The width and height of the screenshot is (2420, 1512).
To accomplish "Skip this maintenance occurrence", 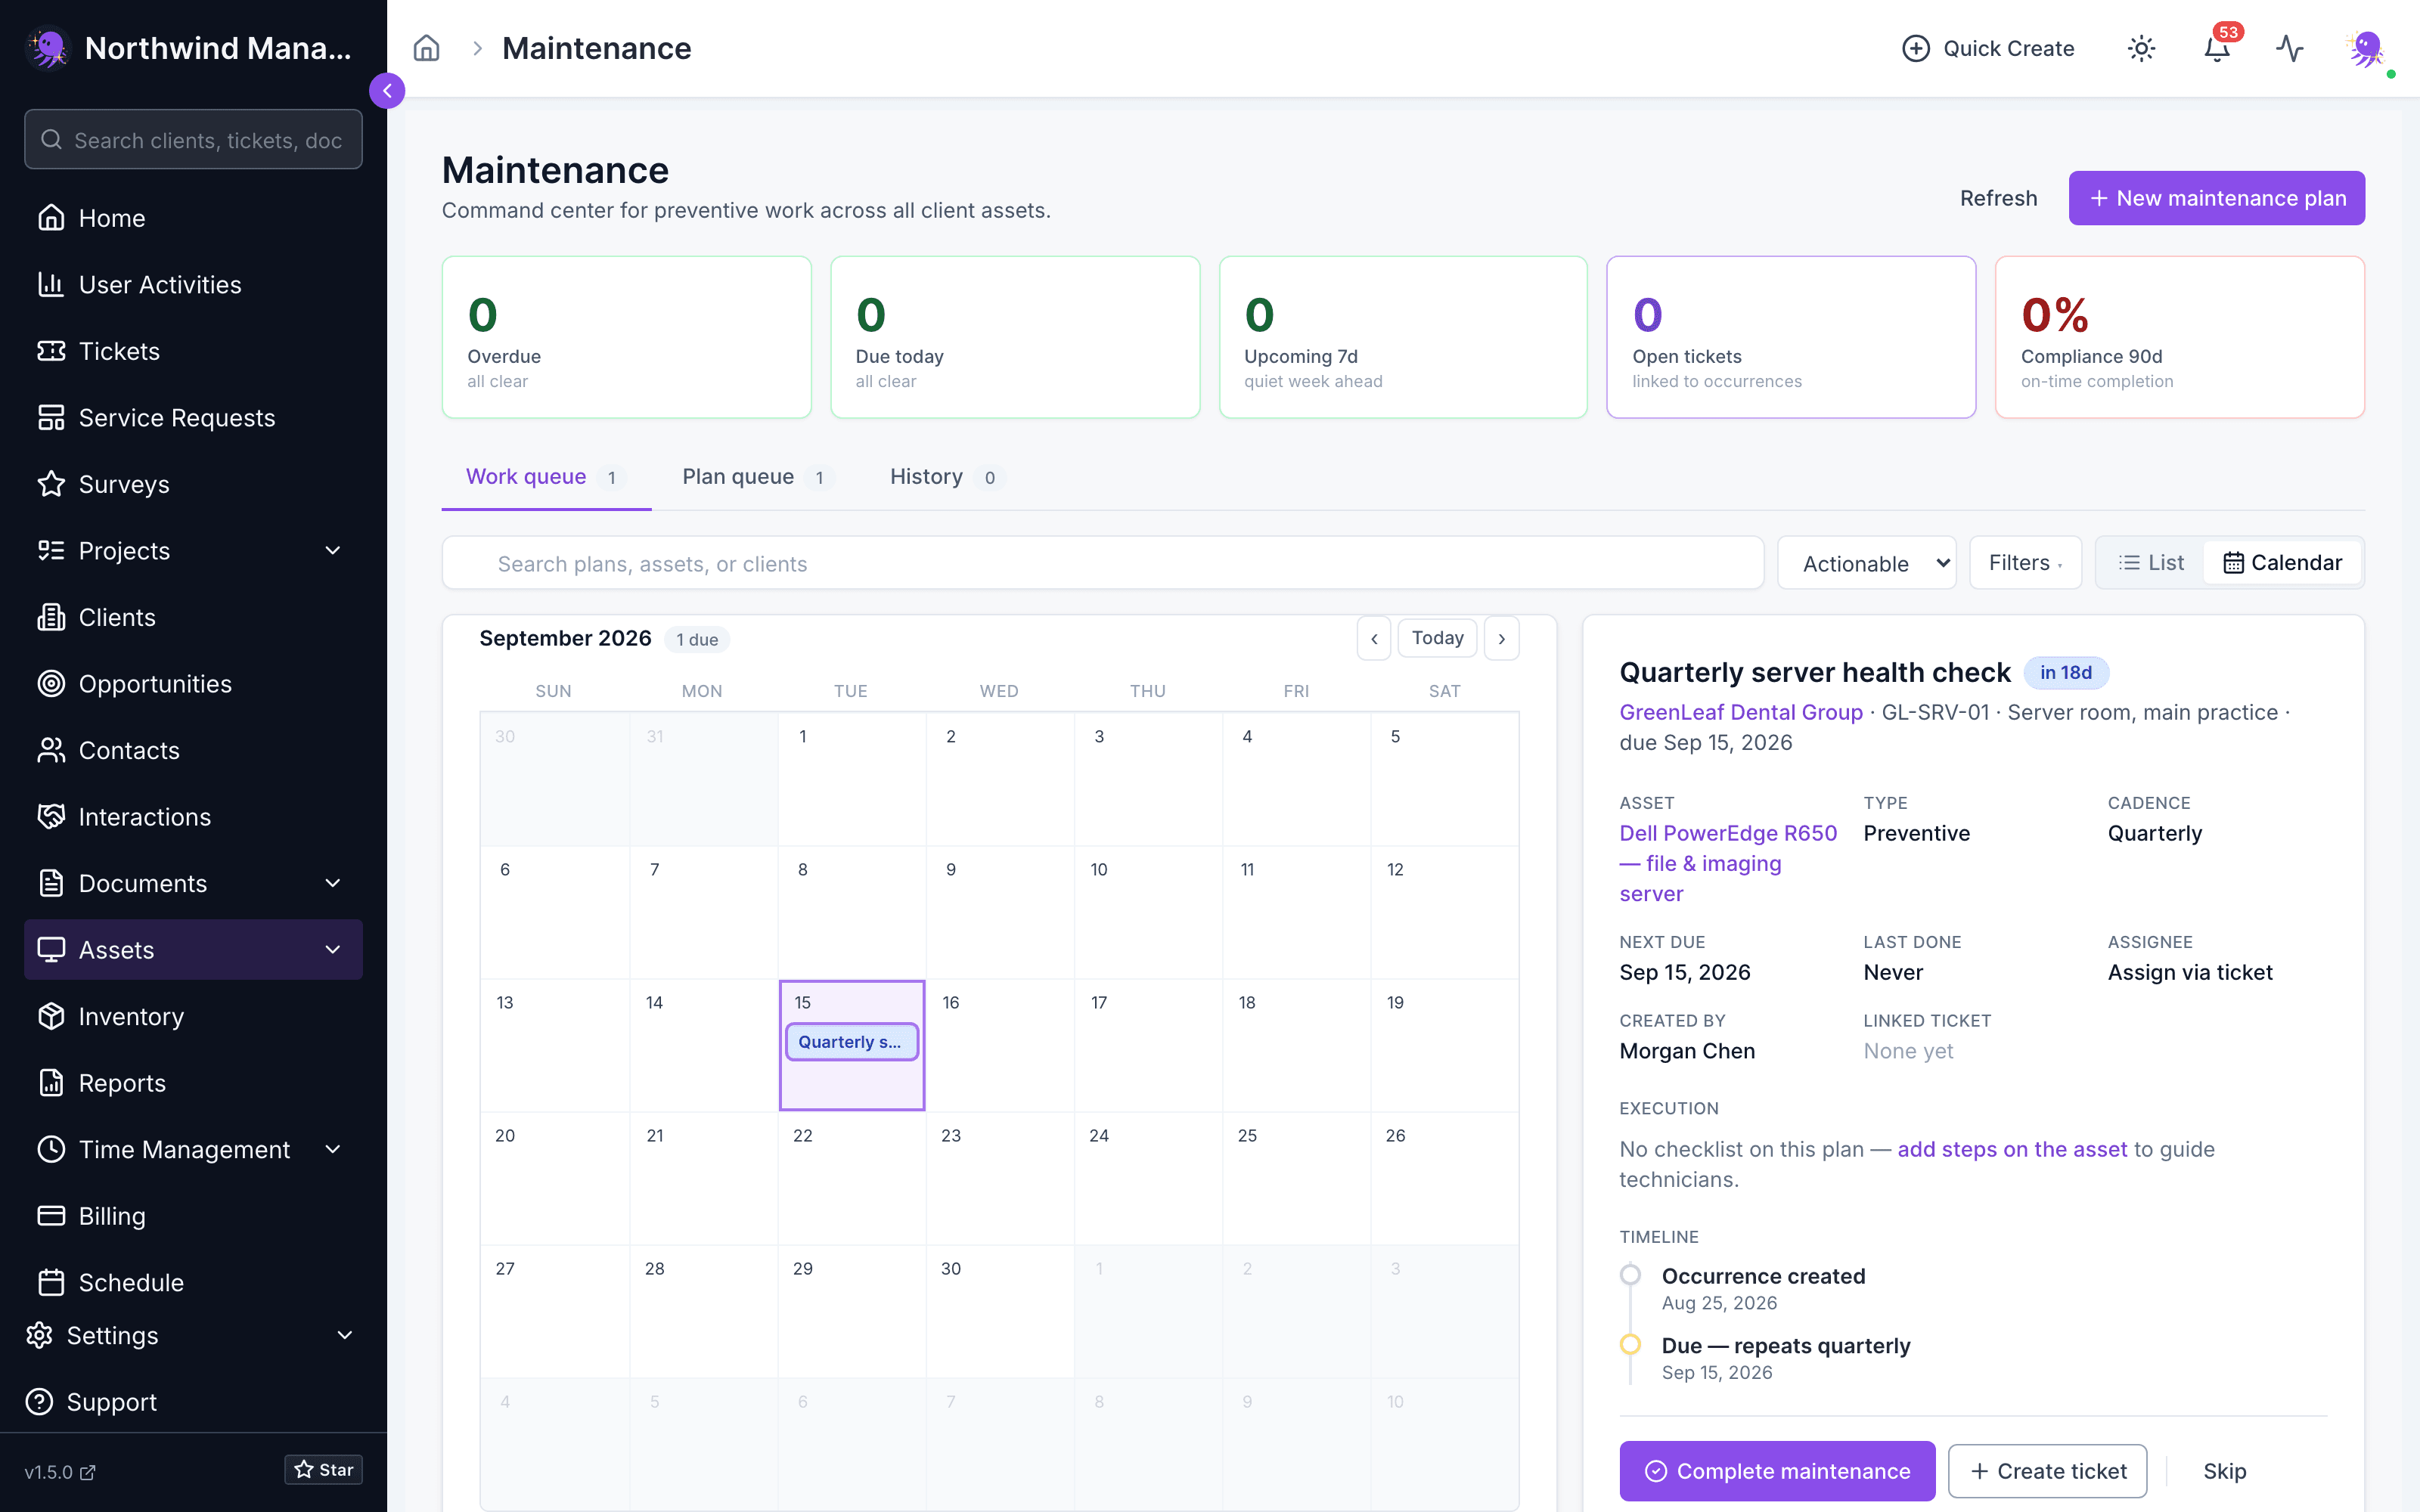I will pyautogui.click(x=2224, y=1471).
